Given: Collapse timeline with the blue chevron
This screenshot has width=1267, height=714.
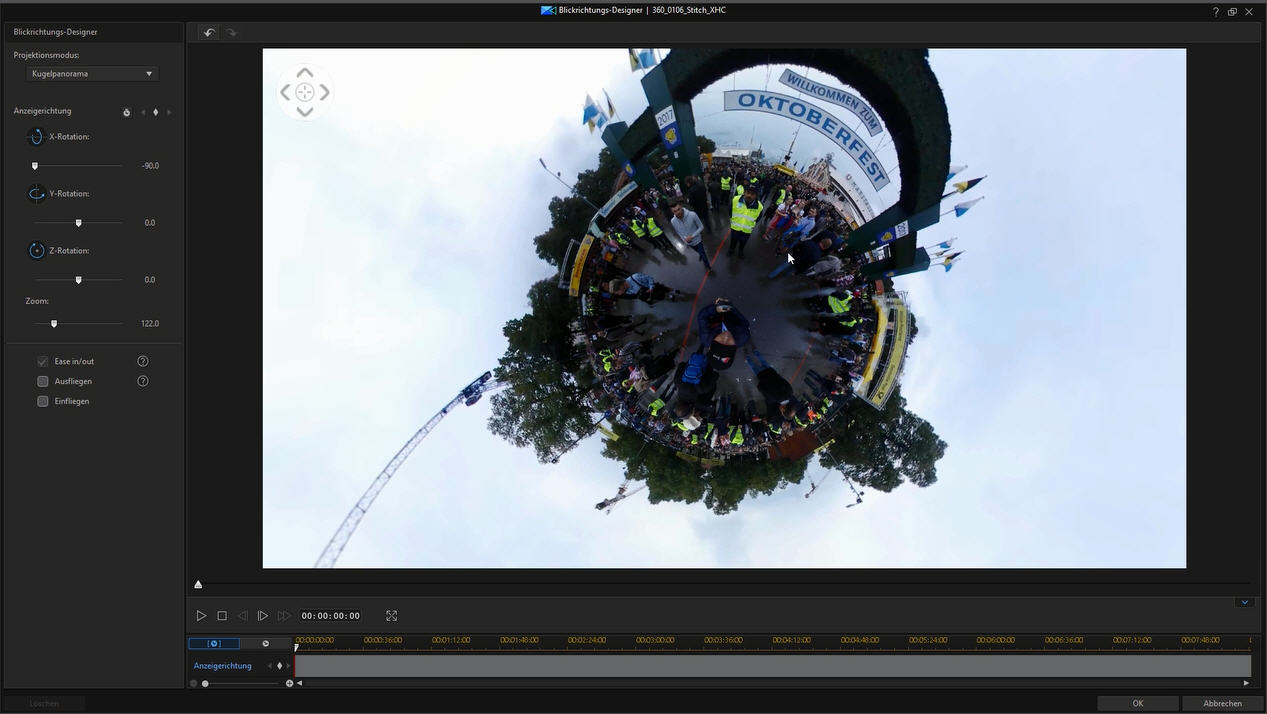Looking at the screenshot, I should pos(1245,602).
